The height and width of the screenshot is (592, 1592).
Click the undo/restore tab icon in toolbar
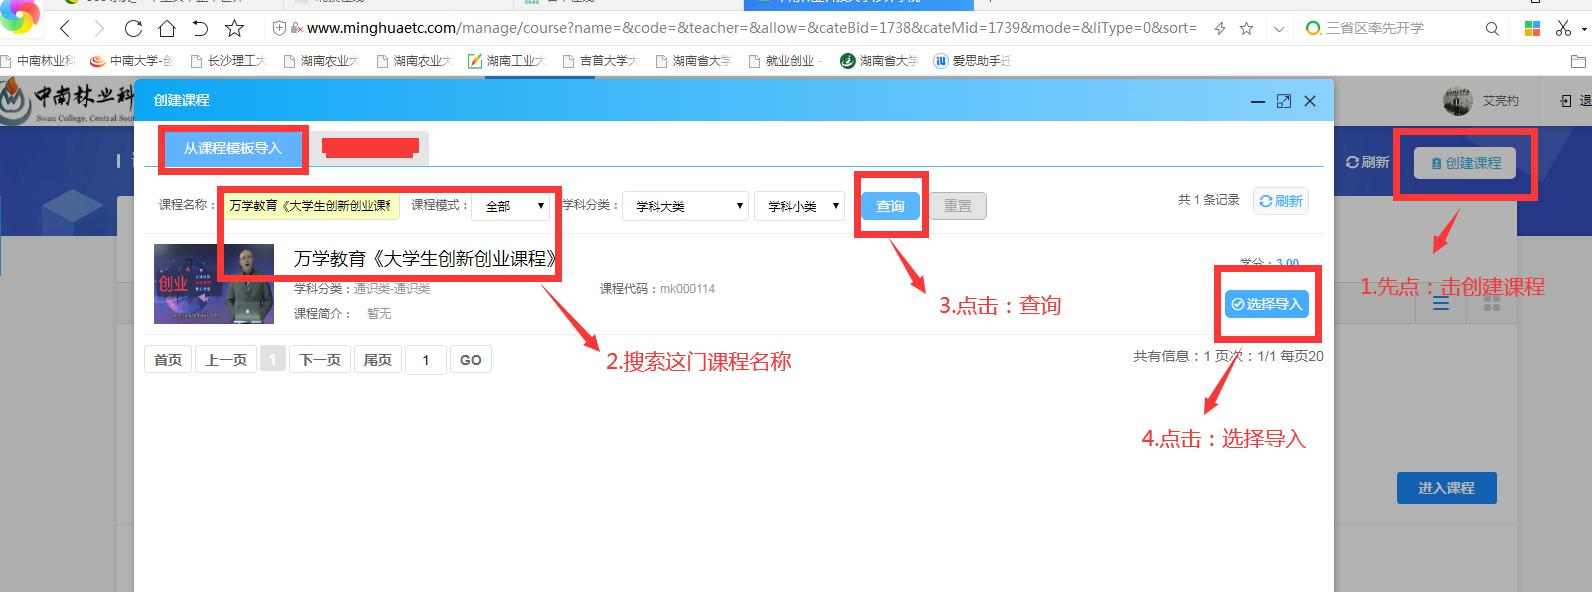coord(200,28)
